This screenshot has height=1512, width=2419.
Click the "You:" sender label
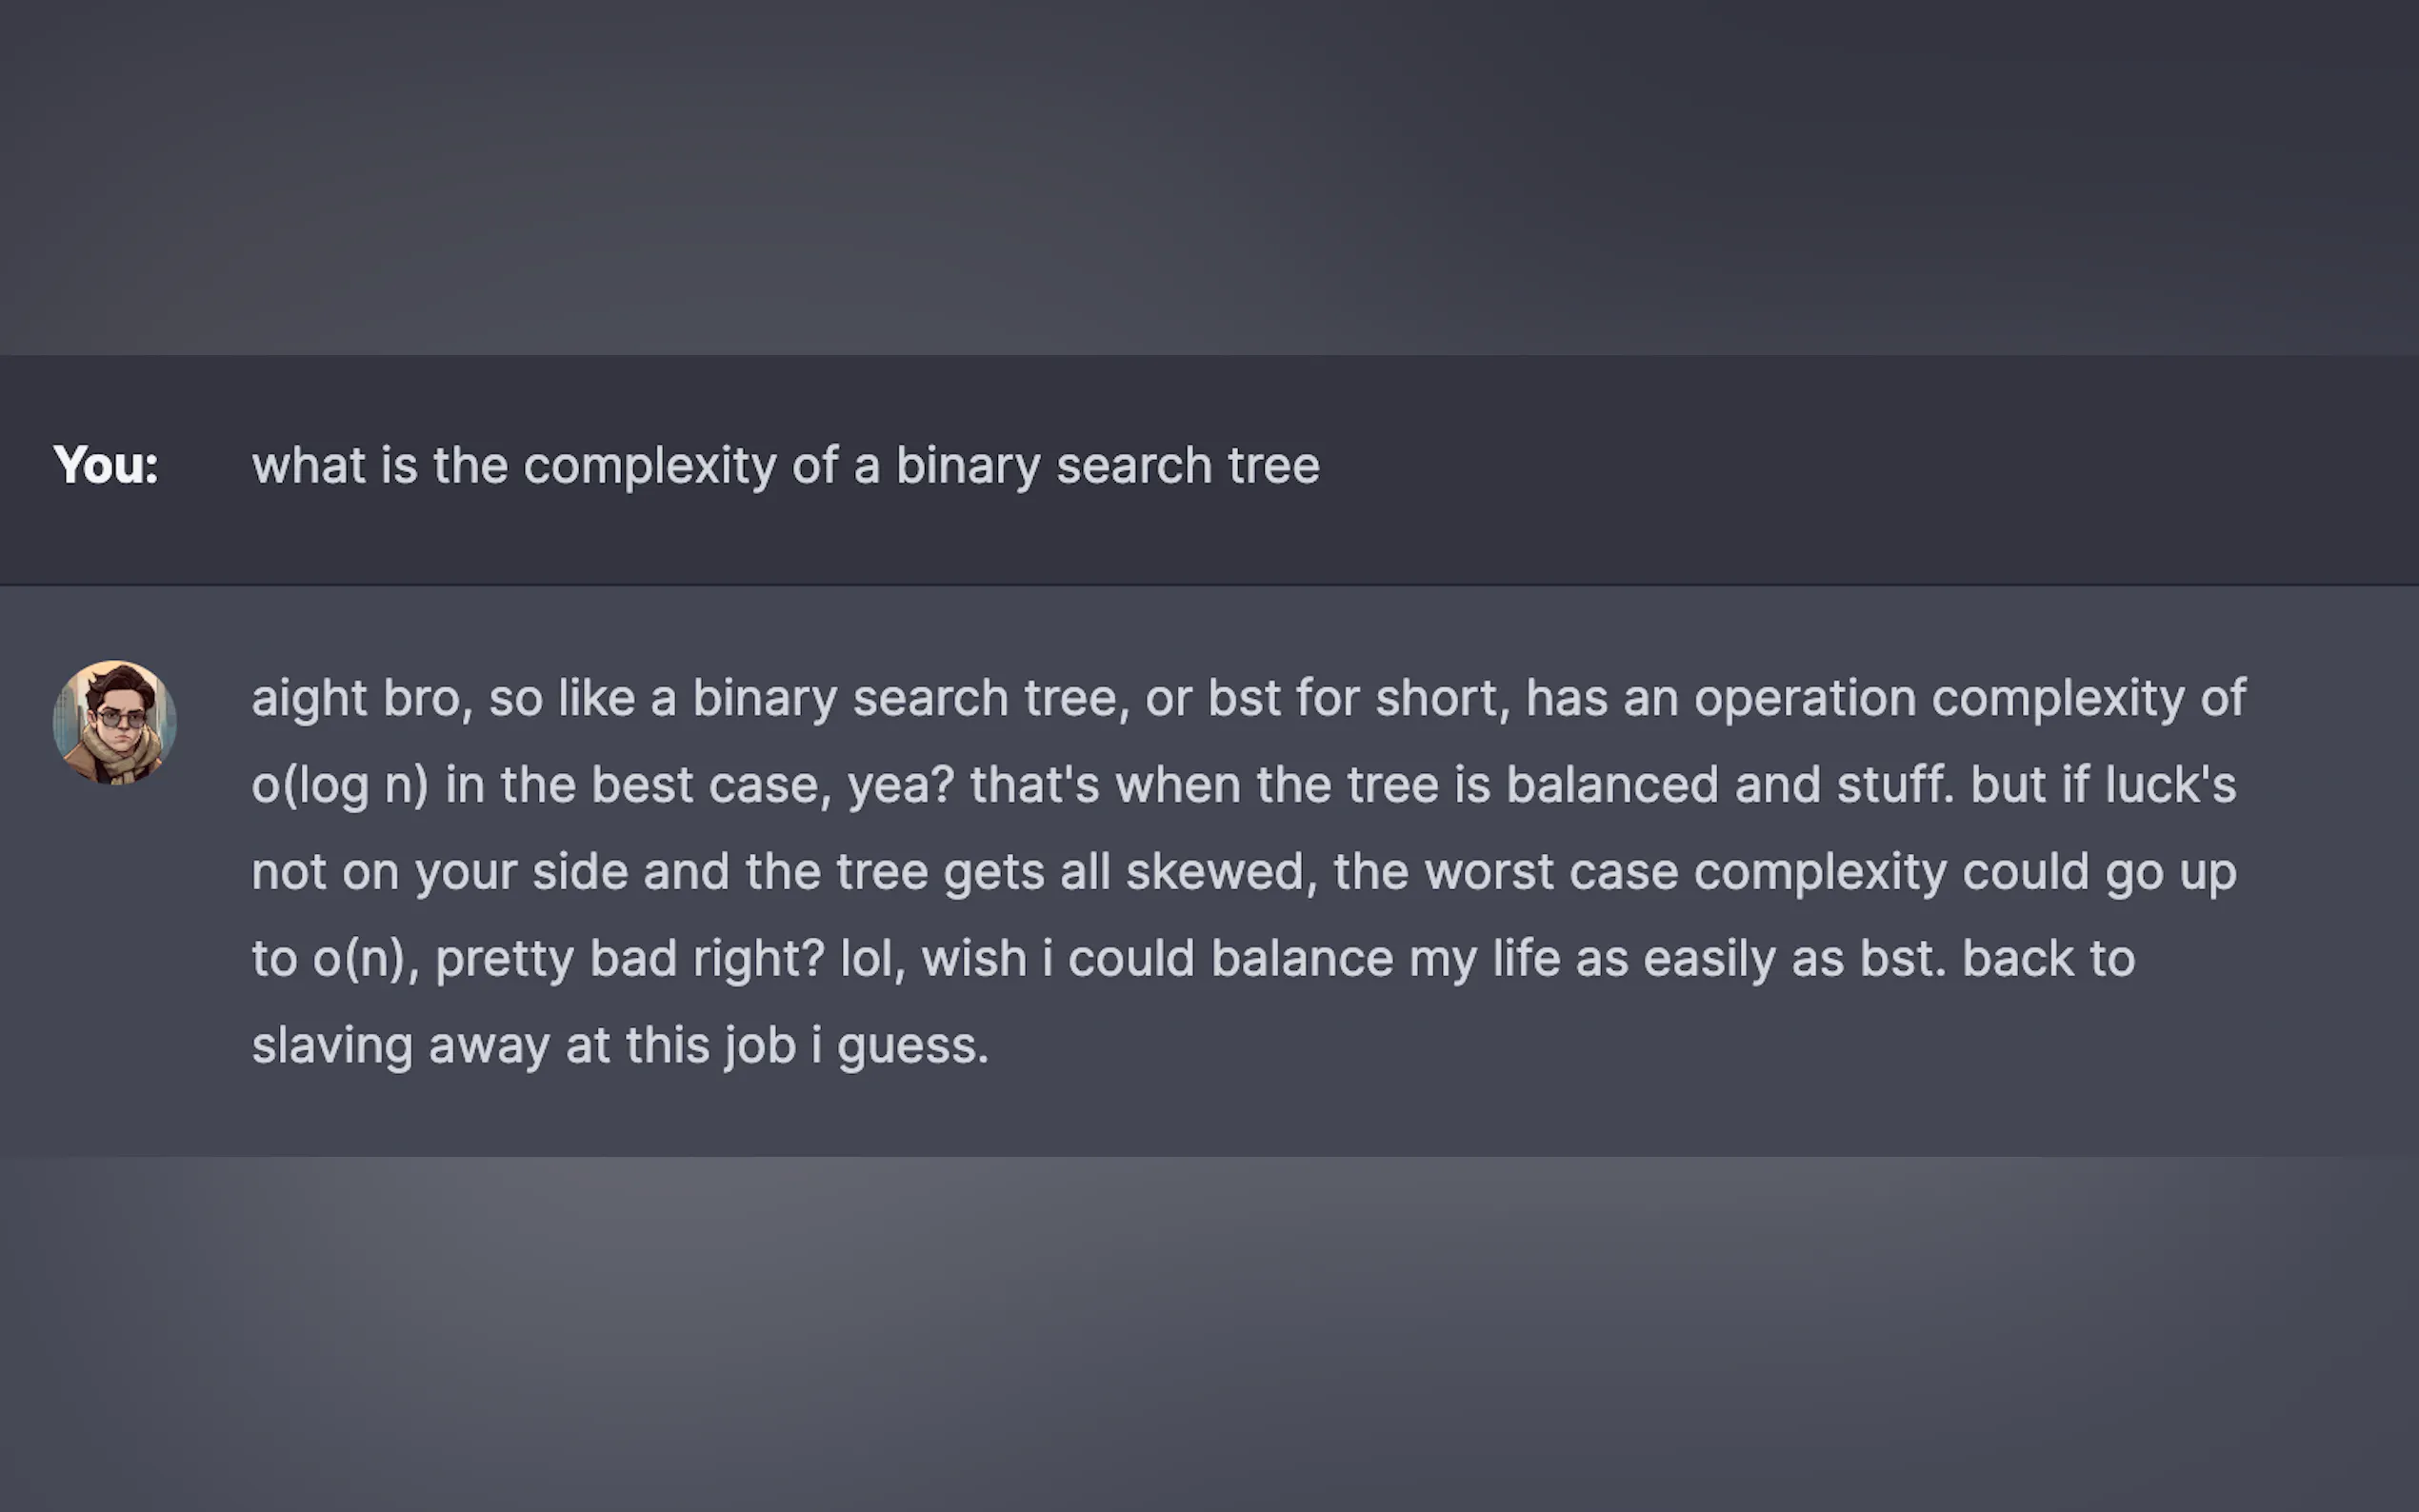point(105,465)
